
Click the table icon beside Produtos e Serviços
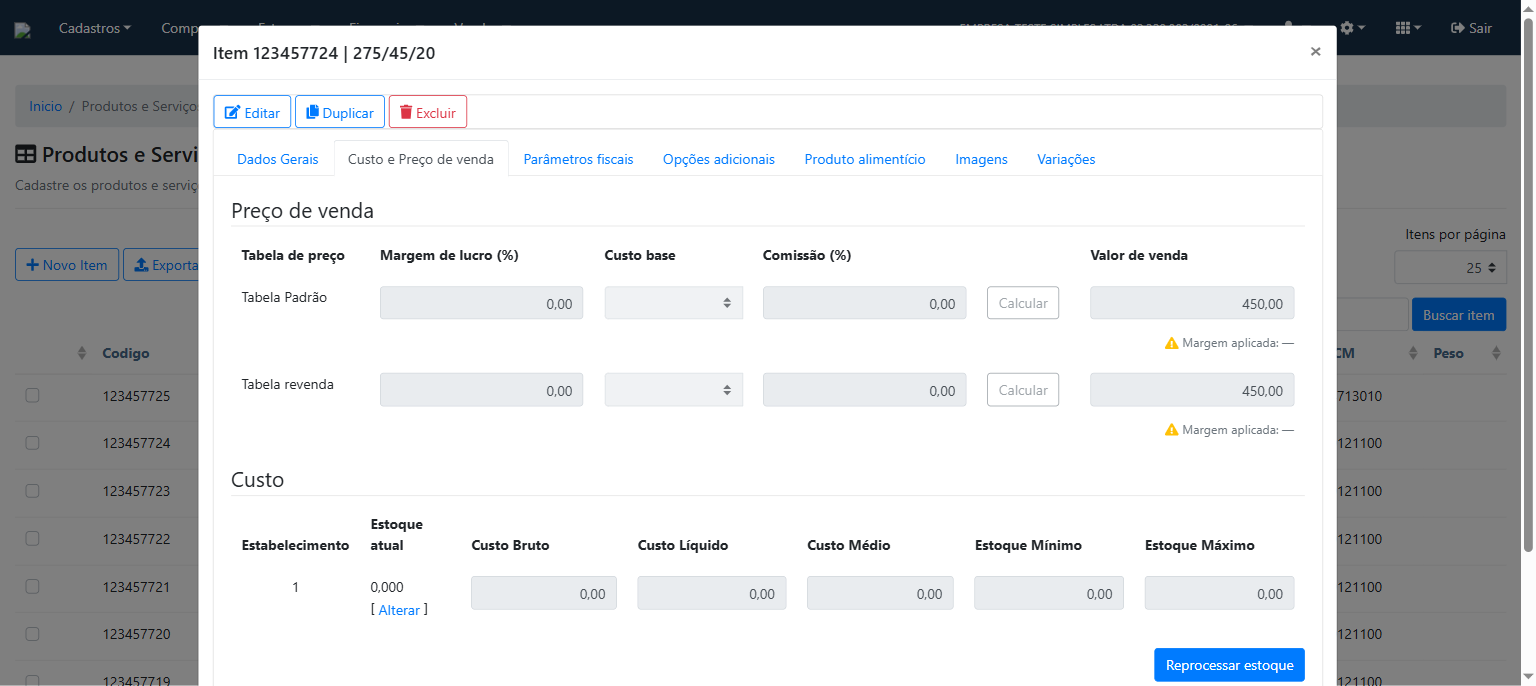[x=26, y=155]
